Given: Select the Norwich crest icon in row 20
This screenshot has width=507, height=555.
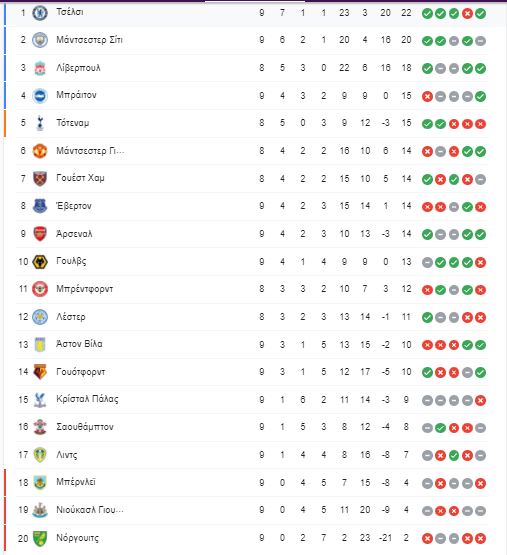Looking at the screenshot, I should 40,538.
